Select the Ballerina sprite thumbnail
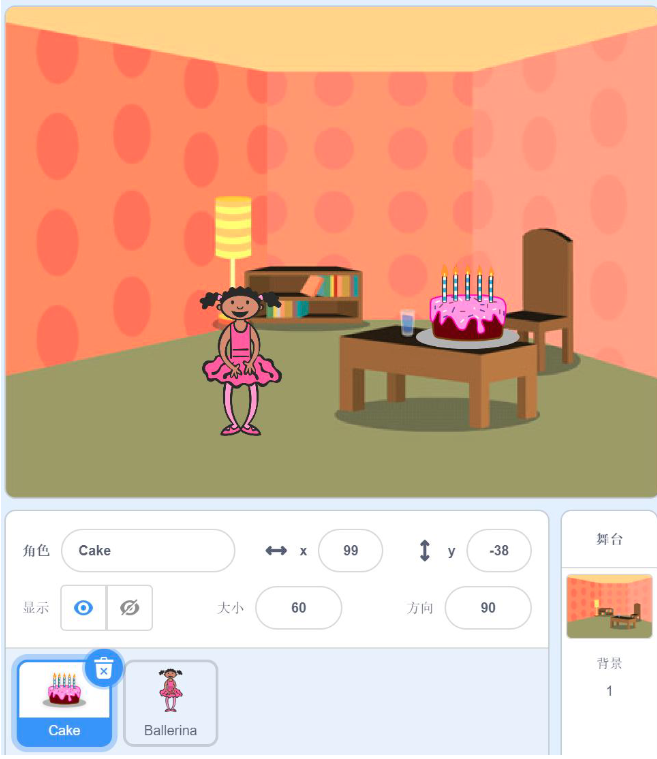Viewport: 657px width, 759px height. (x=170, y=703)
